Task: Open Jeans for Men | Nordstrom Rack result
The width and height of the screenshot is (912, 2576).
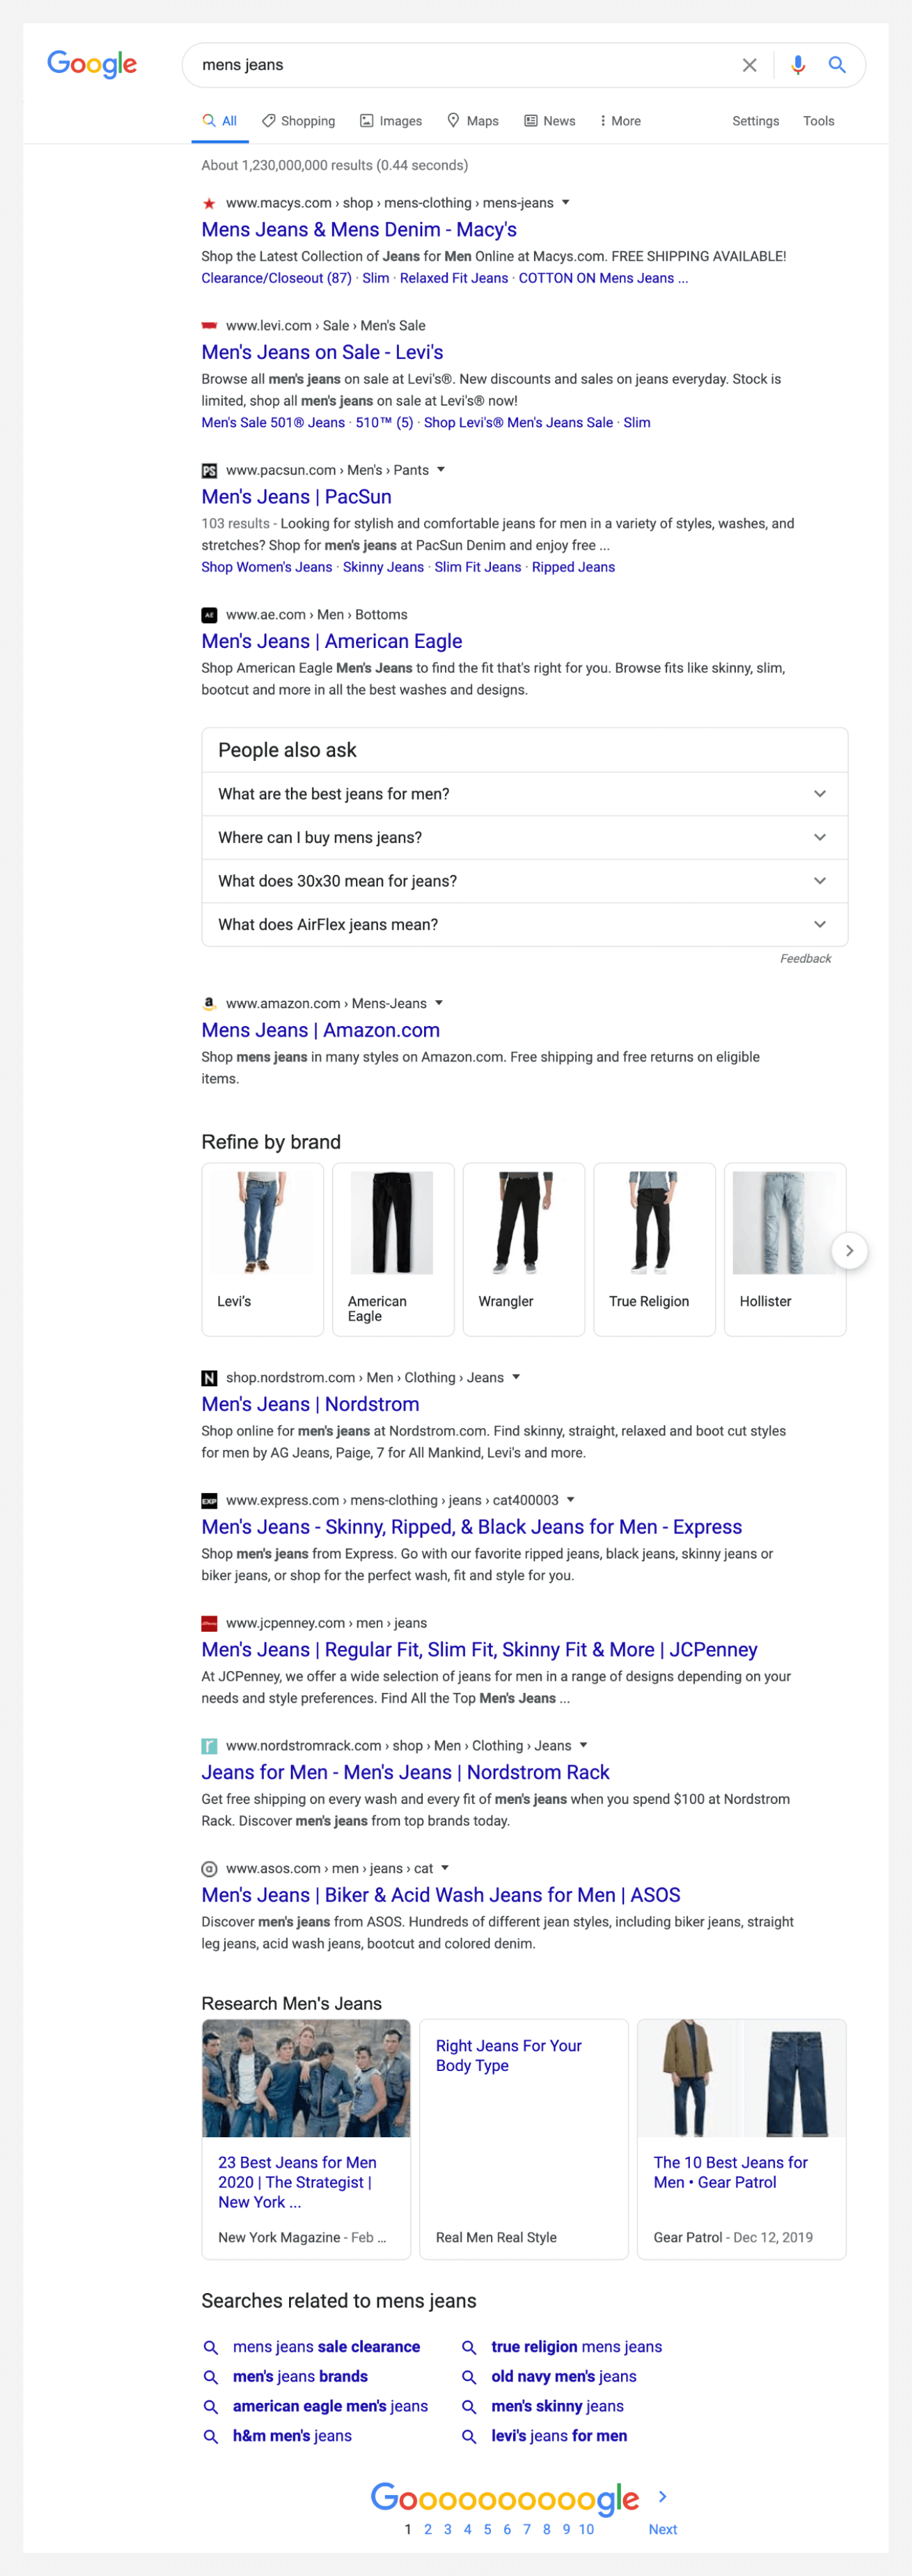Action: [405, 1772]
